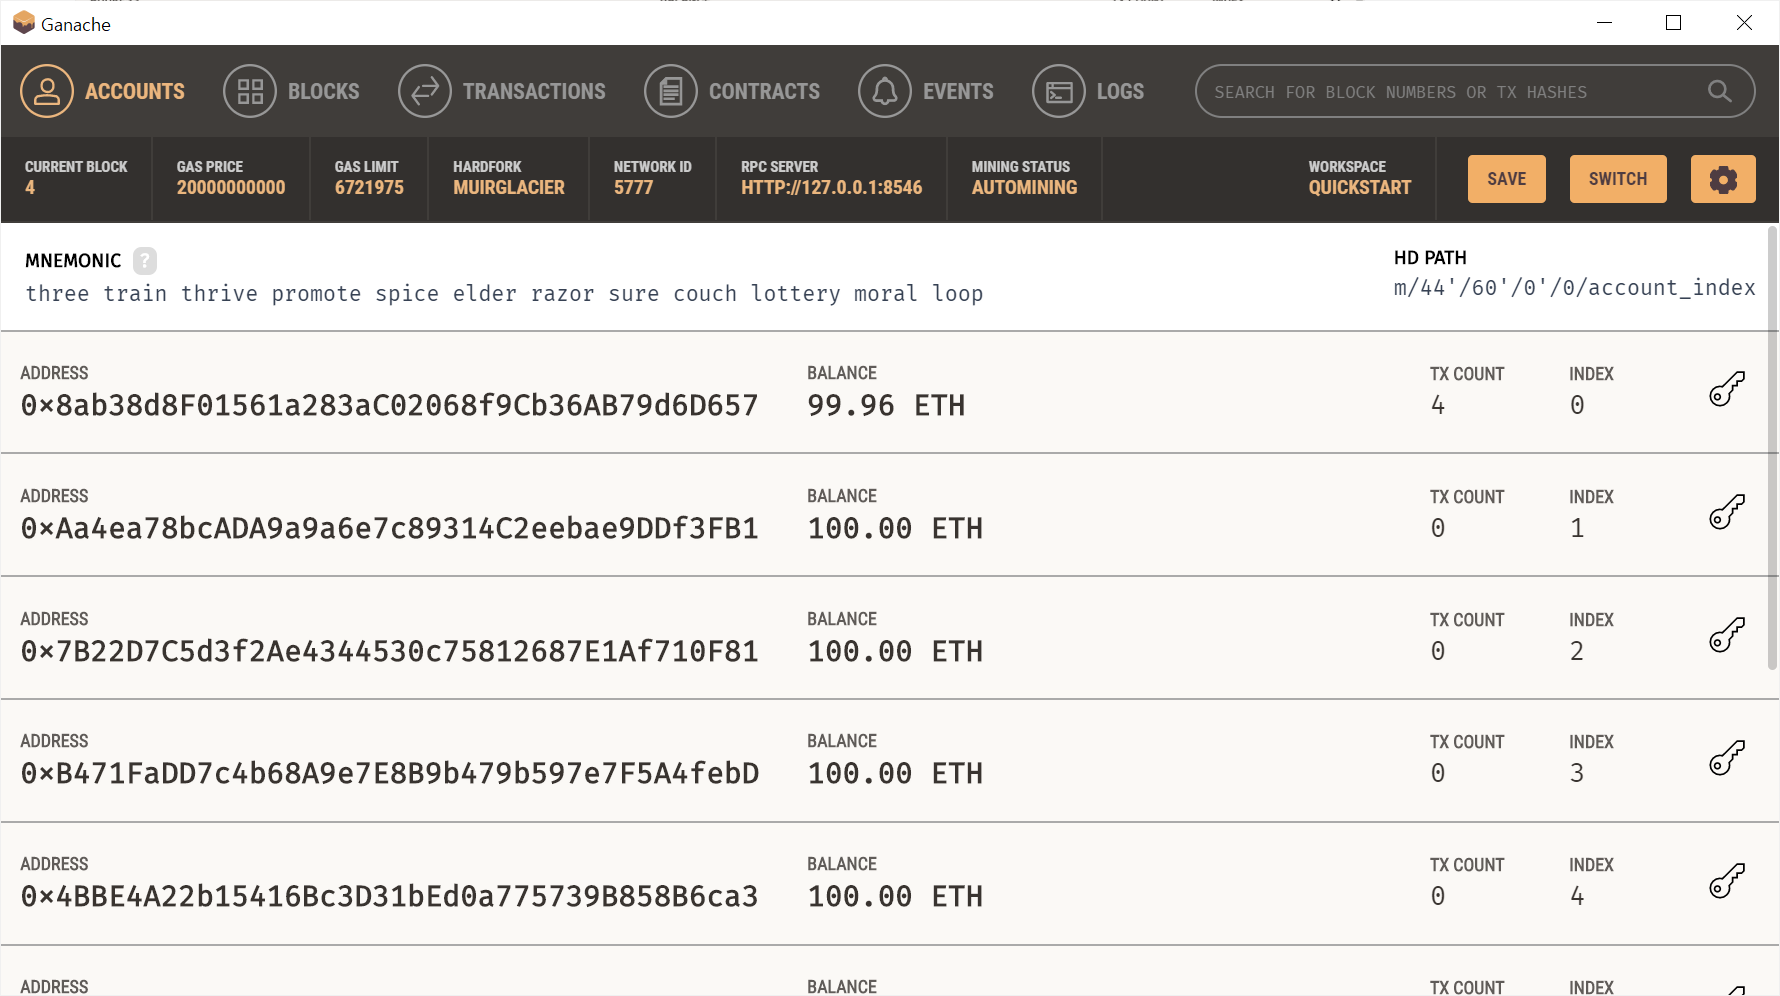Click the Events bell icon
The image size is (1780, 996).
tap(885, 91)
